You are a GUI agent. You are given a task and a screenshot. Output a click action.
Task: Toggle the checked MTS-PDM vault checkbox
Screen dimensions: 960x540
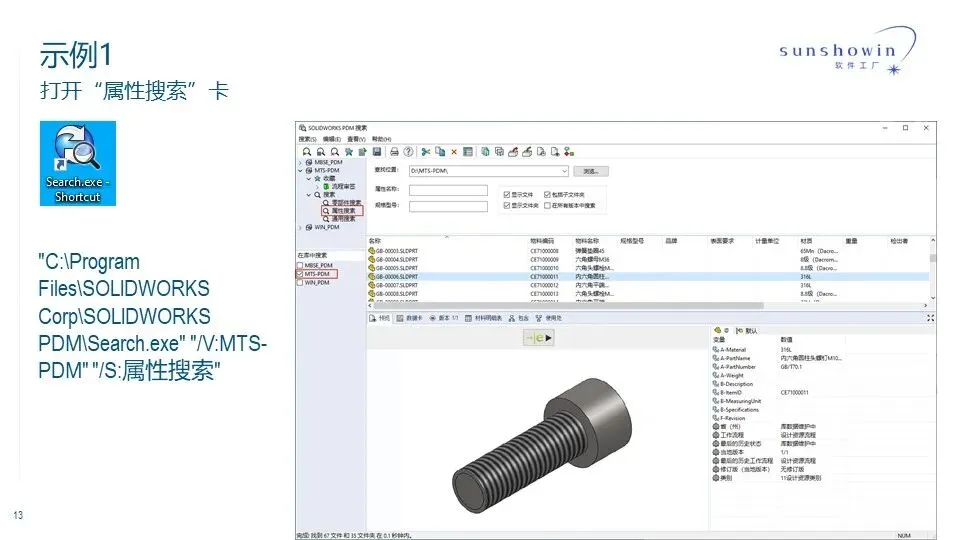pyautogui.click(x=300, y=274)
